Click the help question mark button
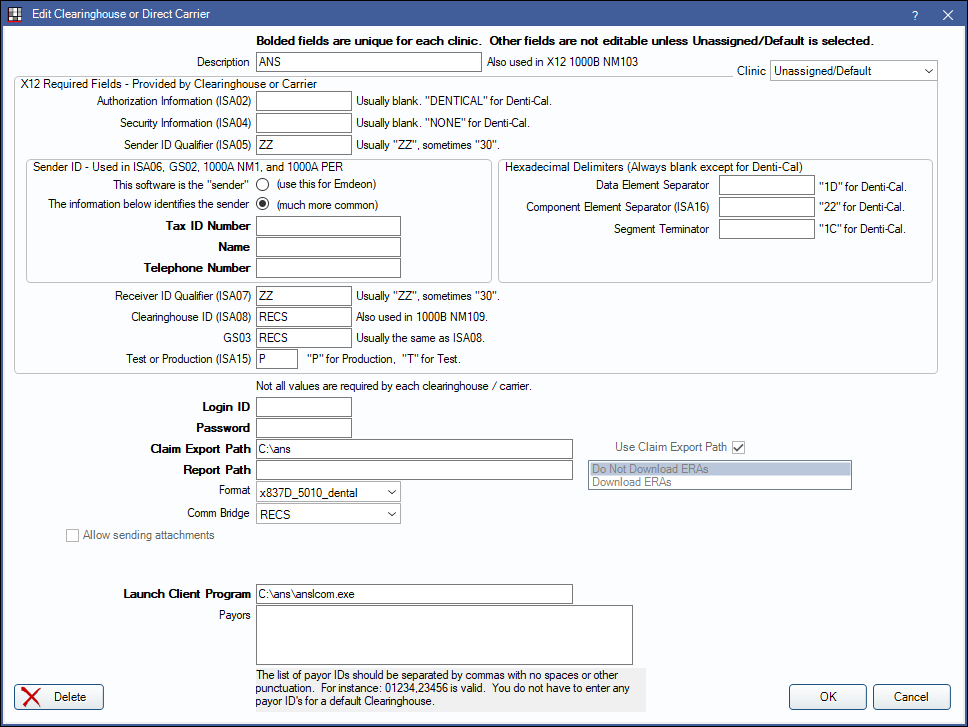The image size is (968, 727). [x=915, y=15]
